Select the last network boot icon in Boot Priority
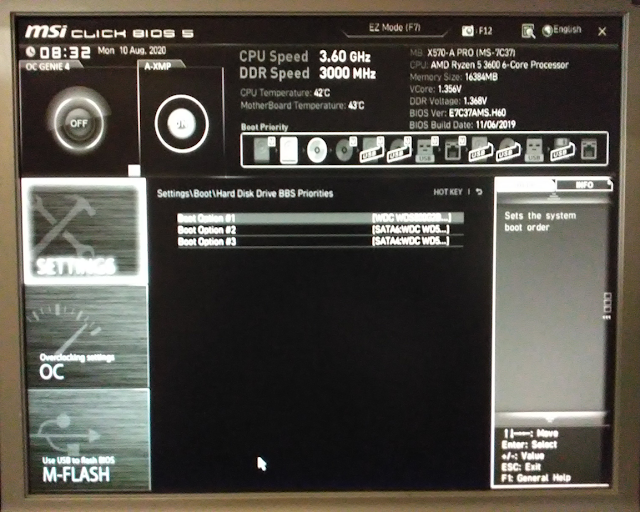Screen dimensions: 640x512 [x=588, y=150]
